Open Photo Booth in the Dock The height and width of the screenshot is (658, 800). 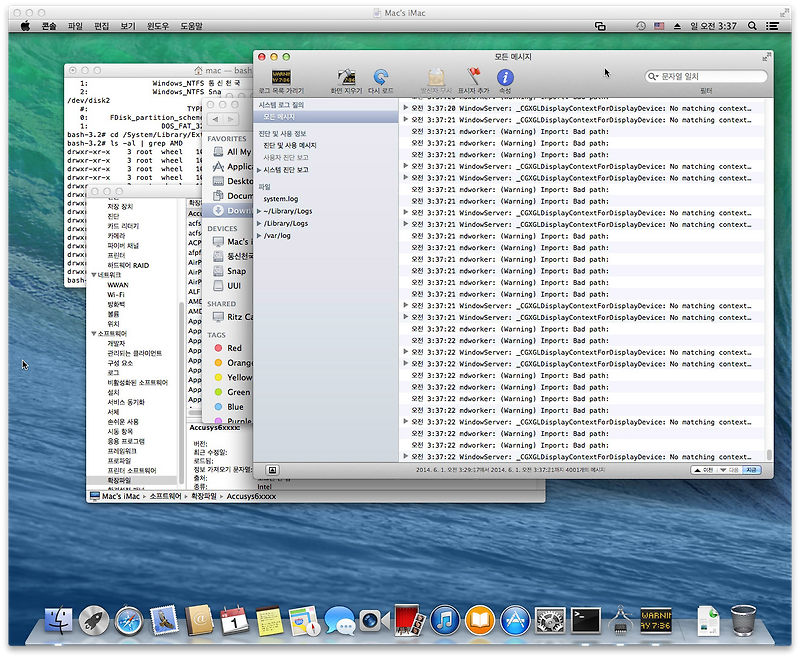coord(410,620)
